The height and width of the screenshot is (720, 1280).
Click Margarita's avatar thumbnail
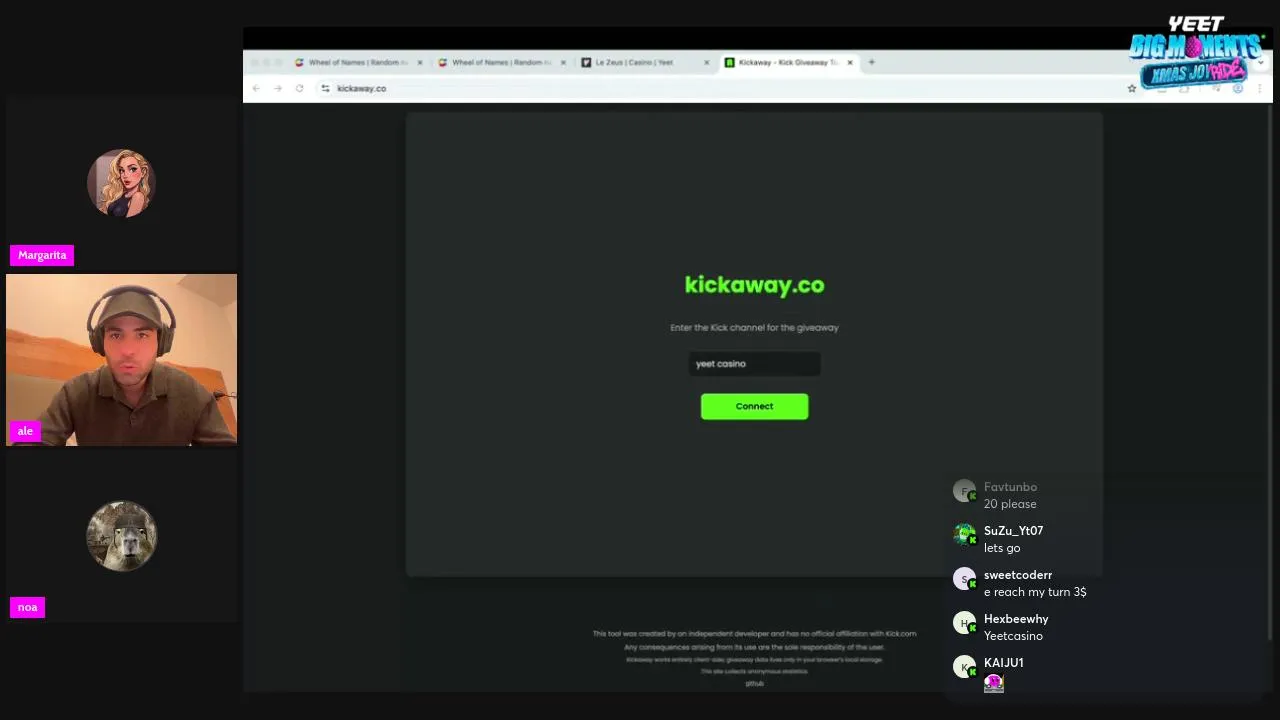[121, 183]
